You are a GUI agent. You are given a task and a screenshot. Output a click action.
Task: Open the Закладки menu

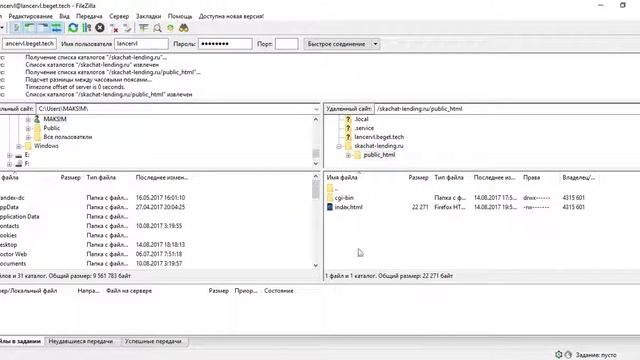149,16
